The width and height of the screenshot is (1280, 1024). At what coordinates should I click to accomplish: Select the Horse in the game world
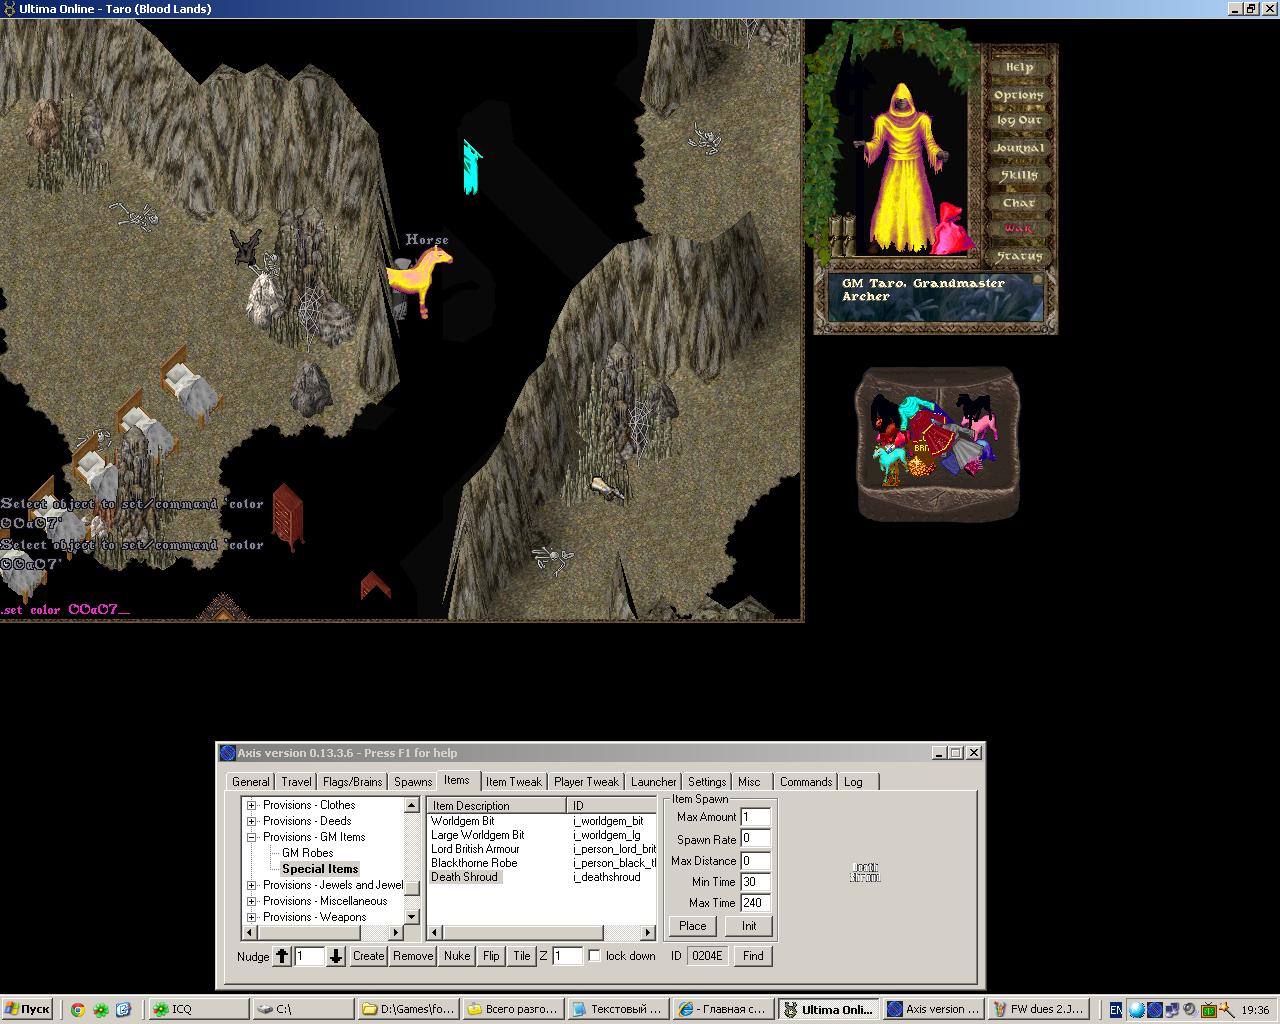[x=420, y=280]
